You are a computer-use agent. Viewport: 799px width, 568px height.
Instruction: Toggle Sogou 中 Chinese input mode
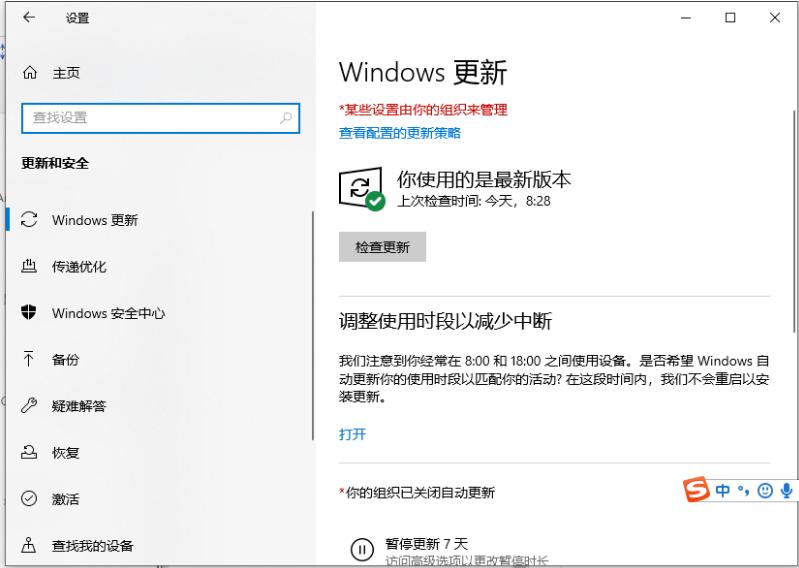(x=723, y=491)
